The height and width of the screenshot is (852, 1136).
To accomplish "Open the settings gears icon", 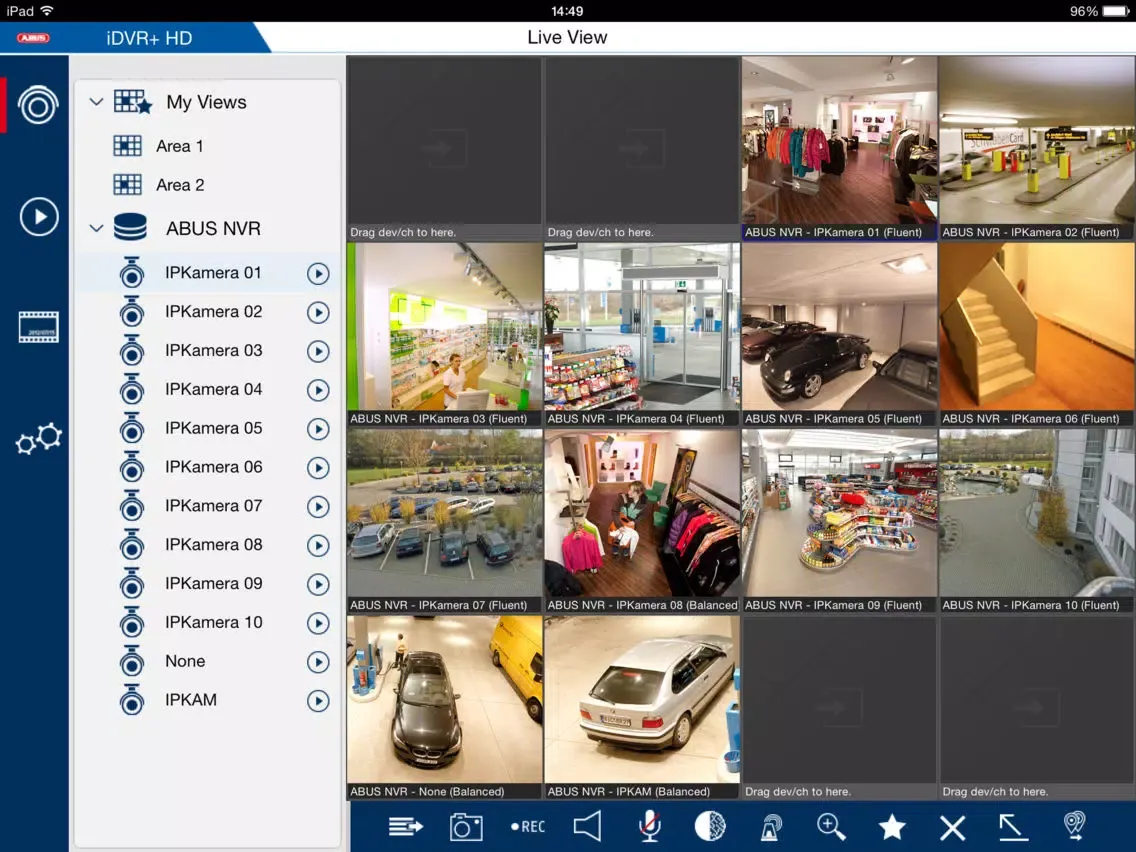I will tap(38, 438).
